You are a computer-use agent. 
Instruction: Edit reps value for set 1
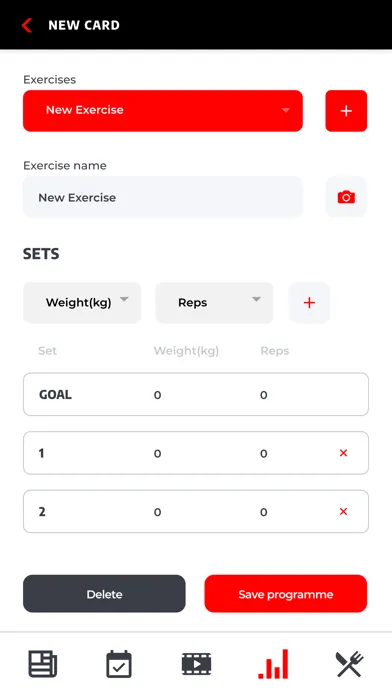(x=264, y=453)
